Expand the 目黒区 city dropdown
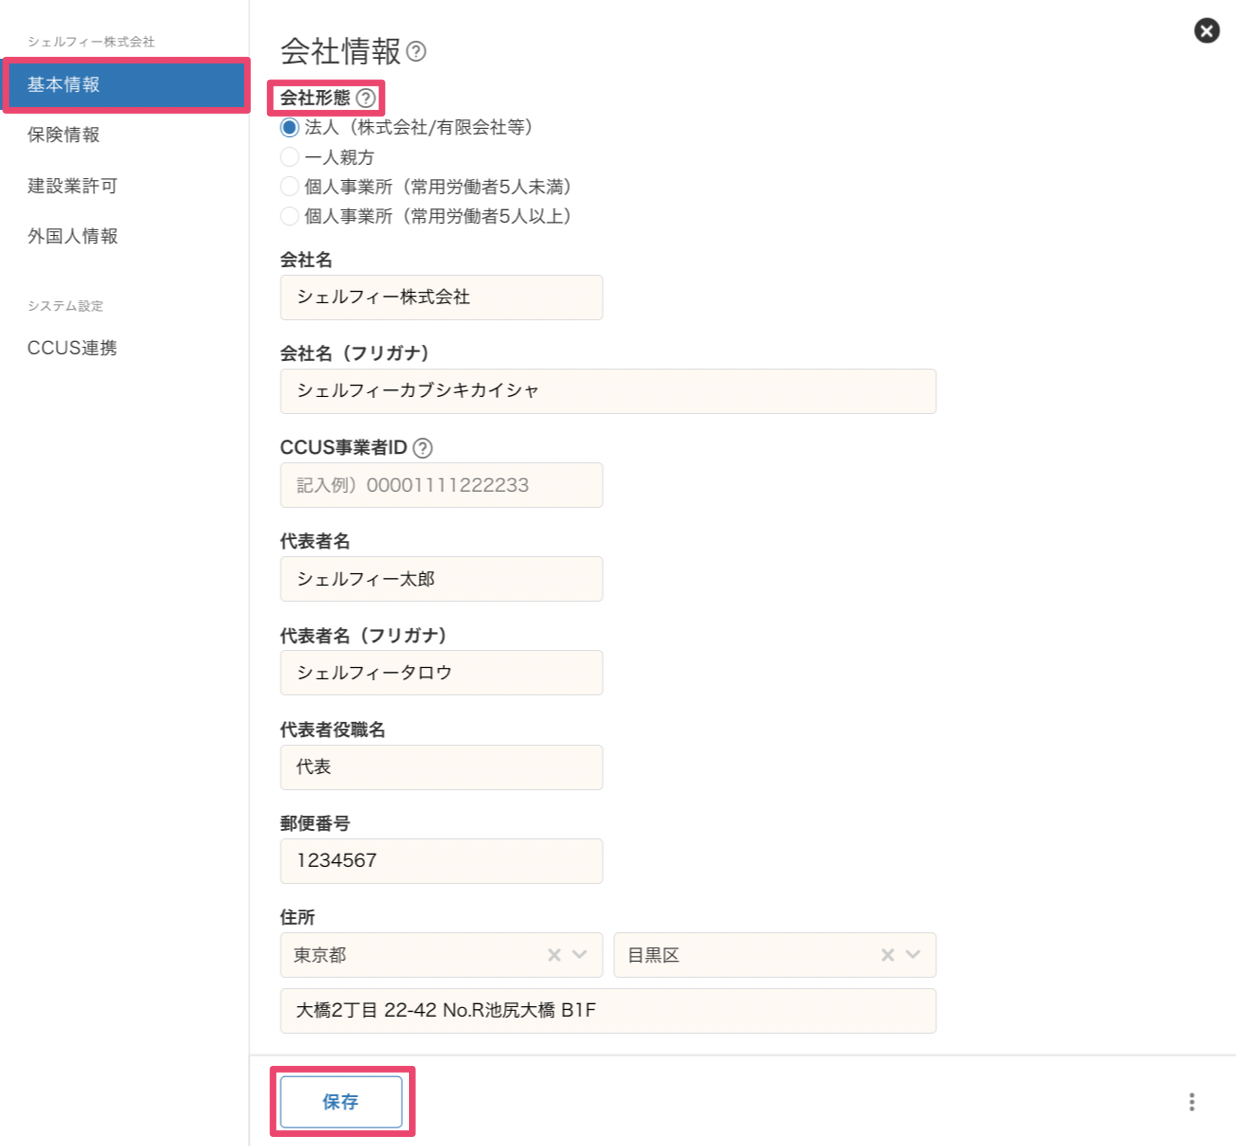The image size is (1236, 1146). [x=913, y=955]
